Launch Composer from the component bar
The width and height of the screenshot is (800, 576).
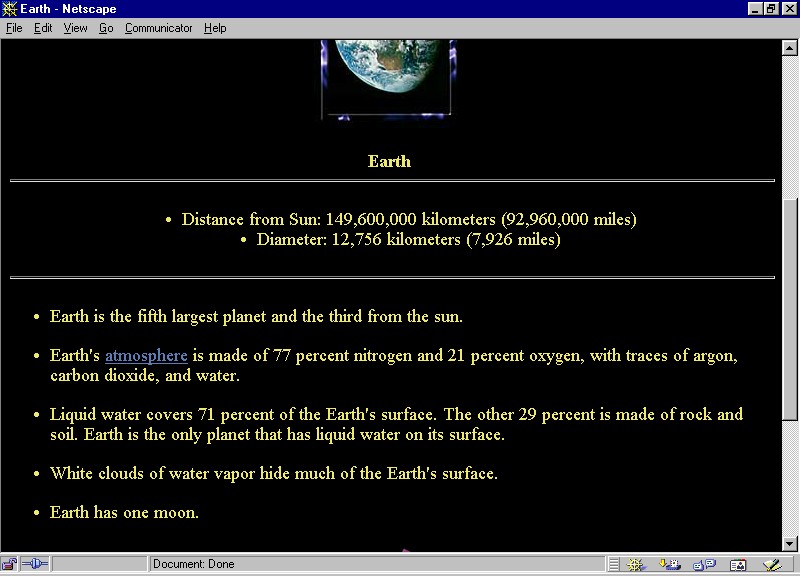[770, 564]
